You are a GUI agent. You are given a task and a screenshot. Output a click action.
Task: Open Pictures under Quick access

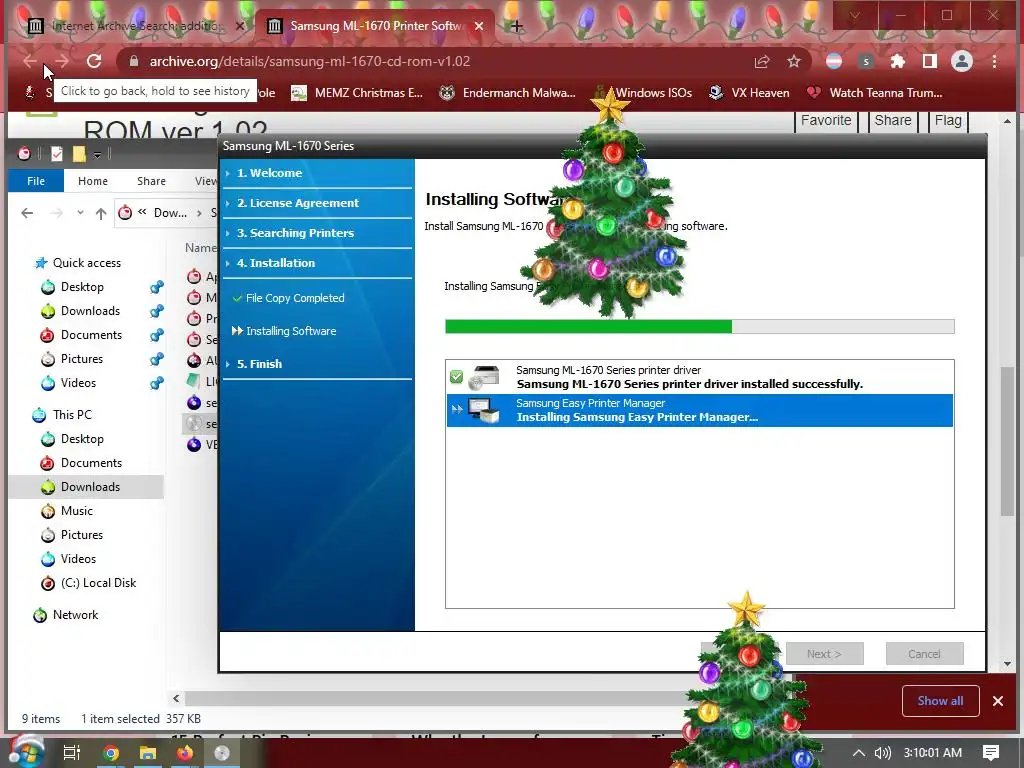pos(72,359)
